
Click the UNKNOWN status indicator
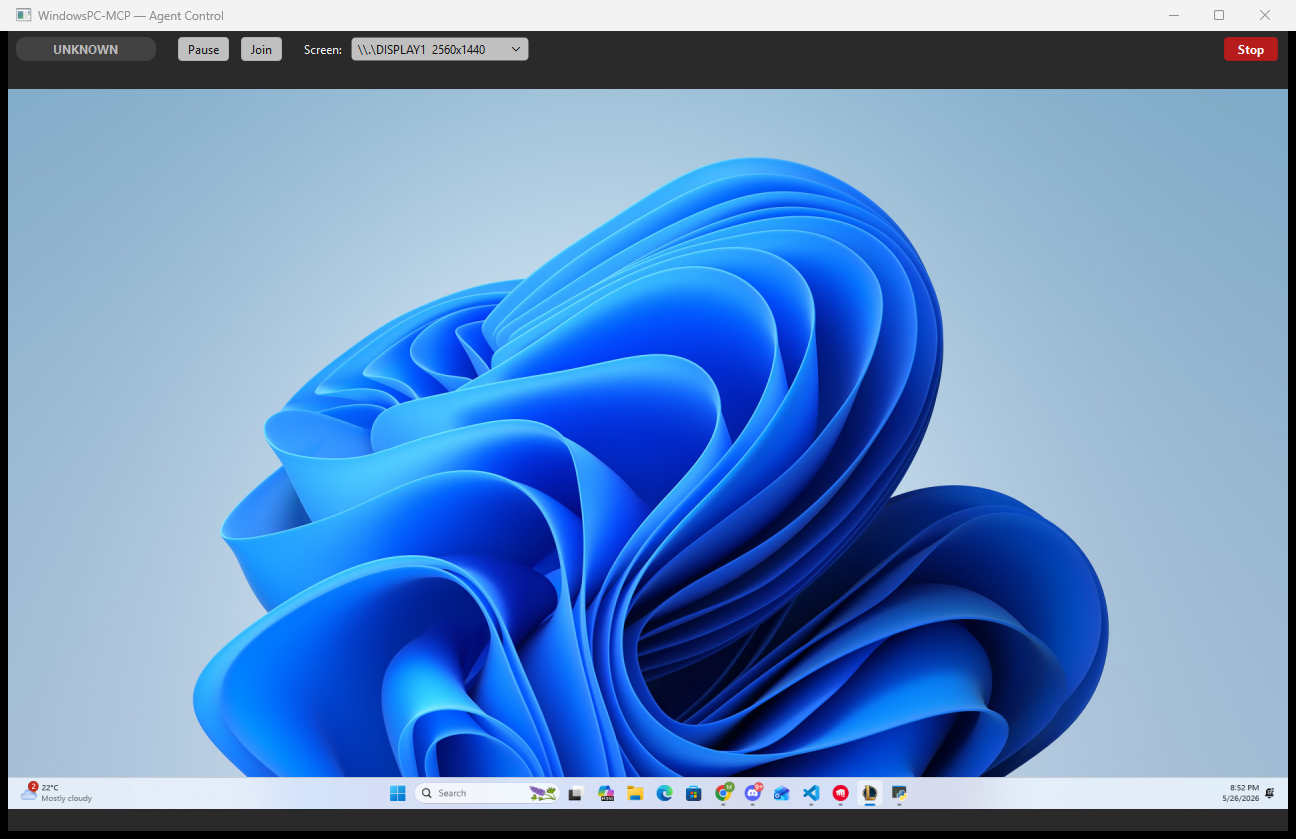coord(86,49)
